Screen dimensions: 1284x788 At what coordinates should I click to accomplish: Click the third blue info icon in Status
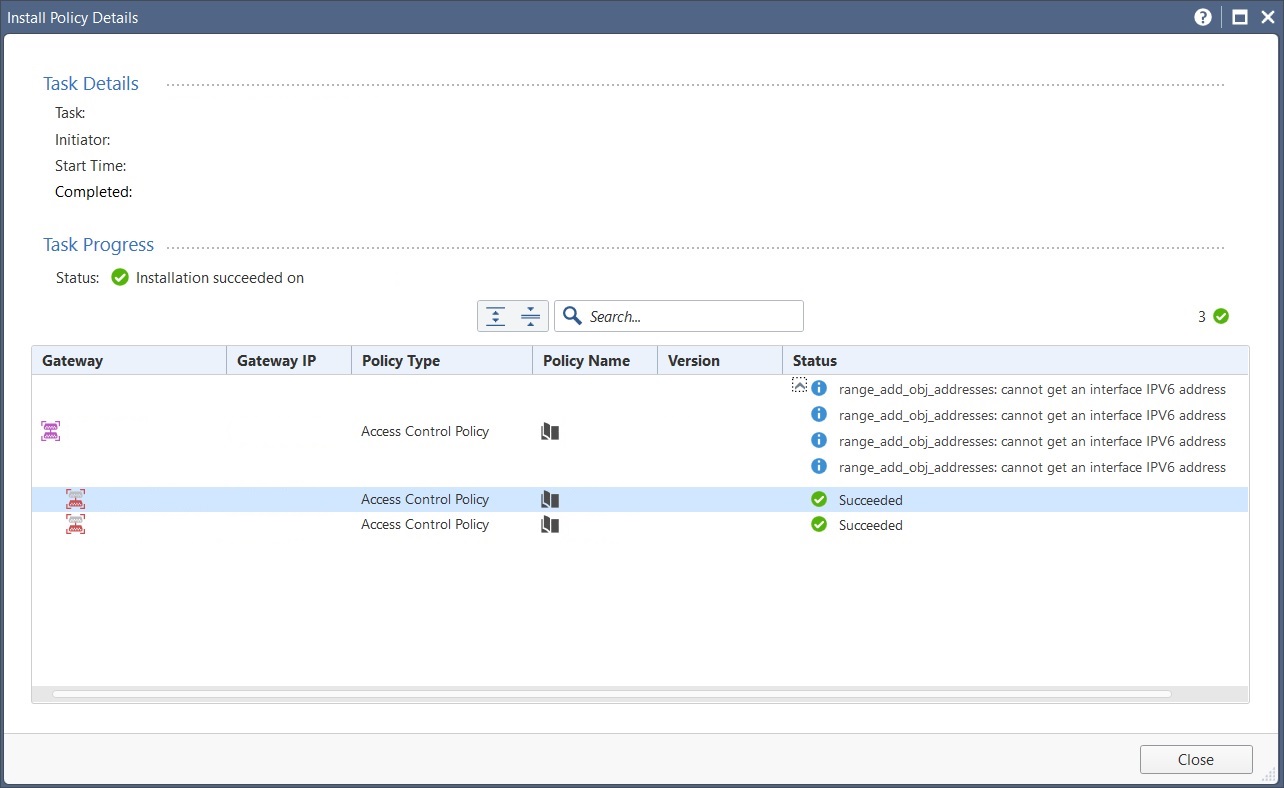pos(819,440)
